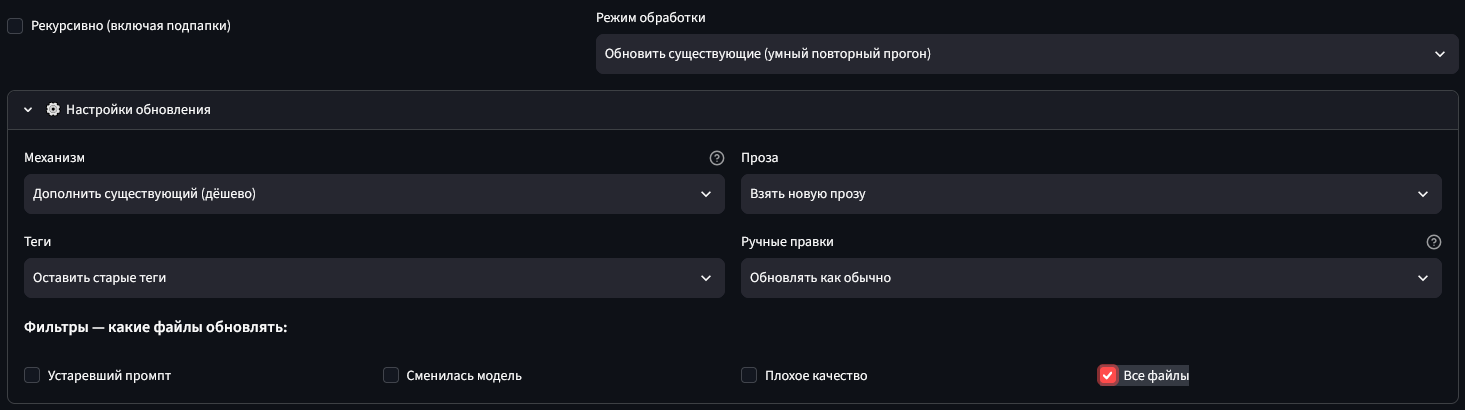Open the Обновить существующие mode dropdown
Viewport: 1465px width, 410px height.
click(1027, 54)
